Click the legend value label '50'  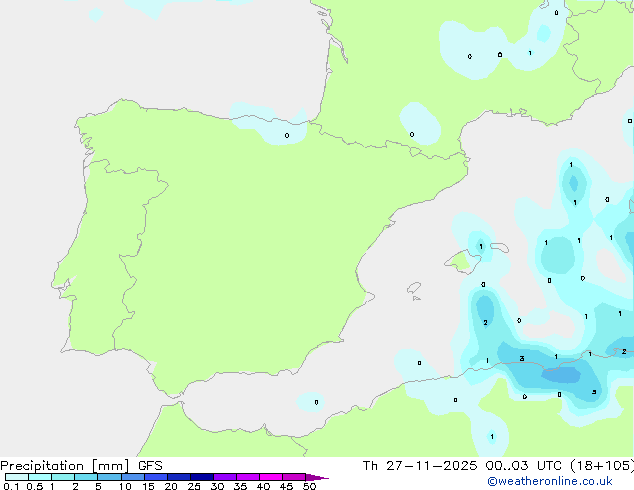coord(309,486)
